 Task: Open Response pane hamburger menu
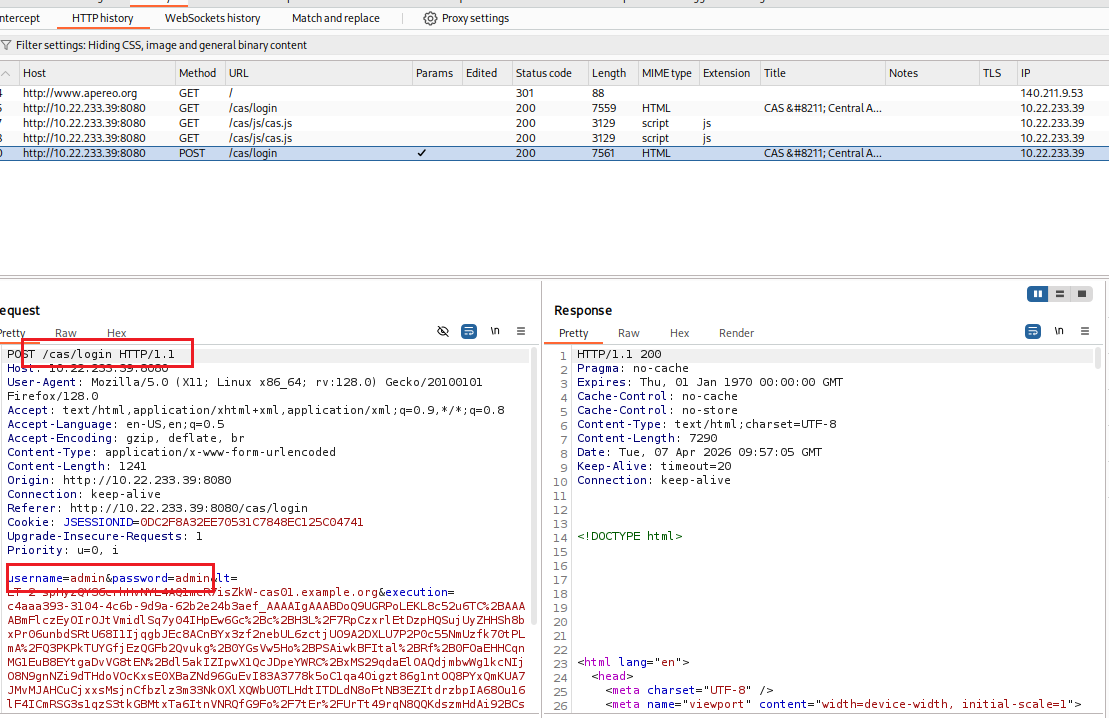pyautogui.click(x=1085, y=331)
